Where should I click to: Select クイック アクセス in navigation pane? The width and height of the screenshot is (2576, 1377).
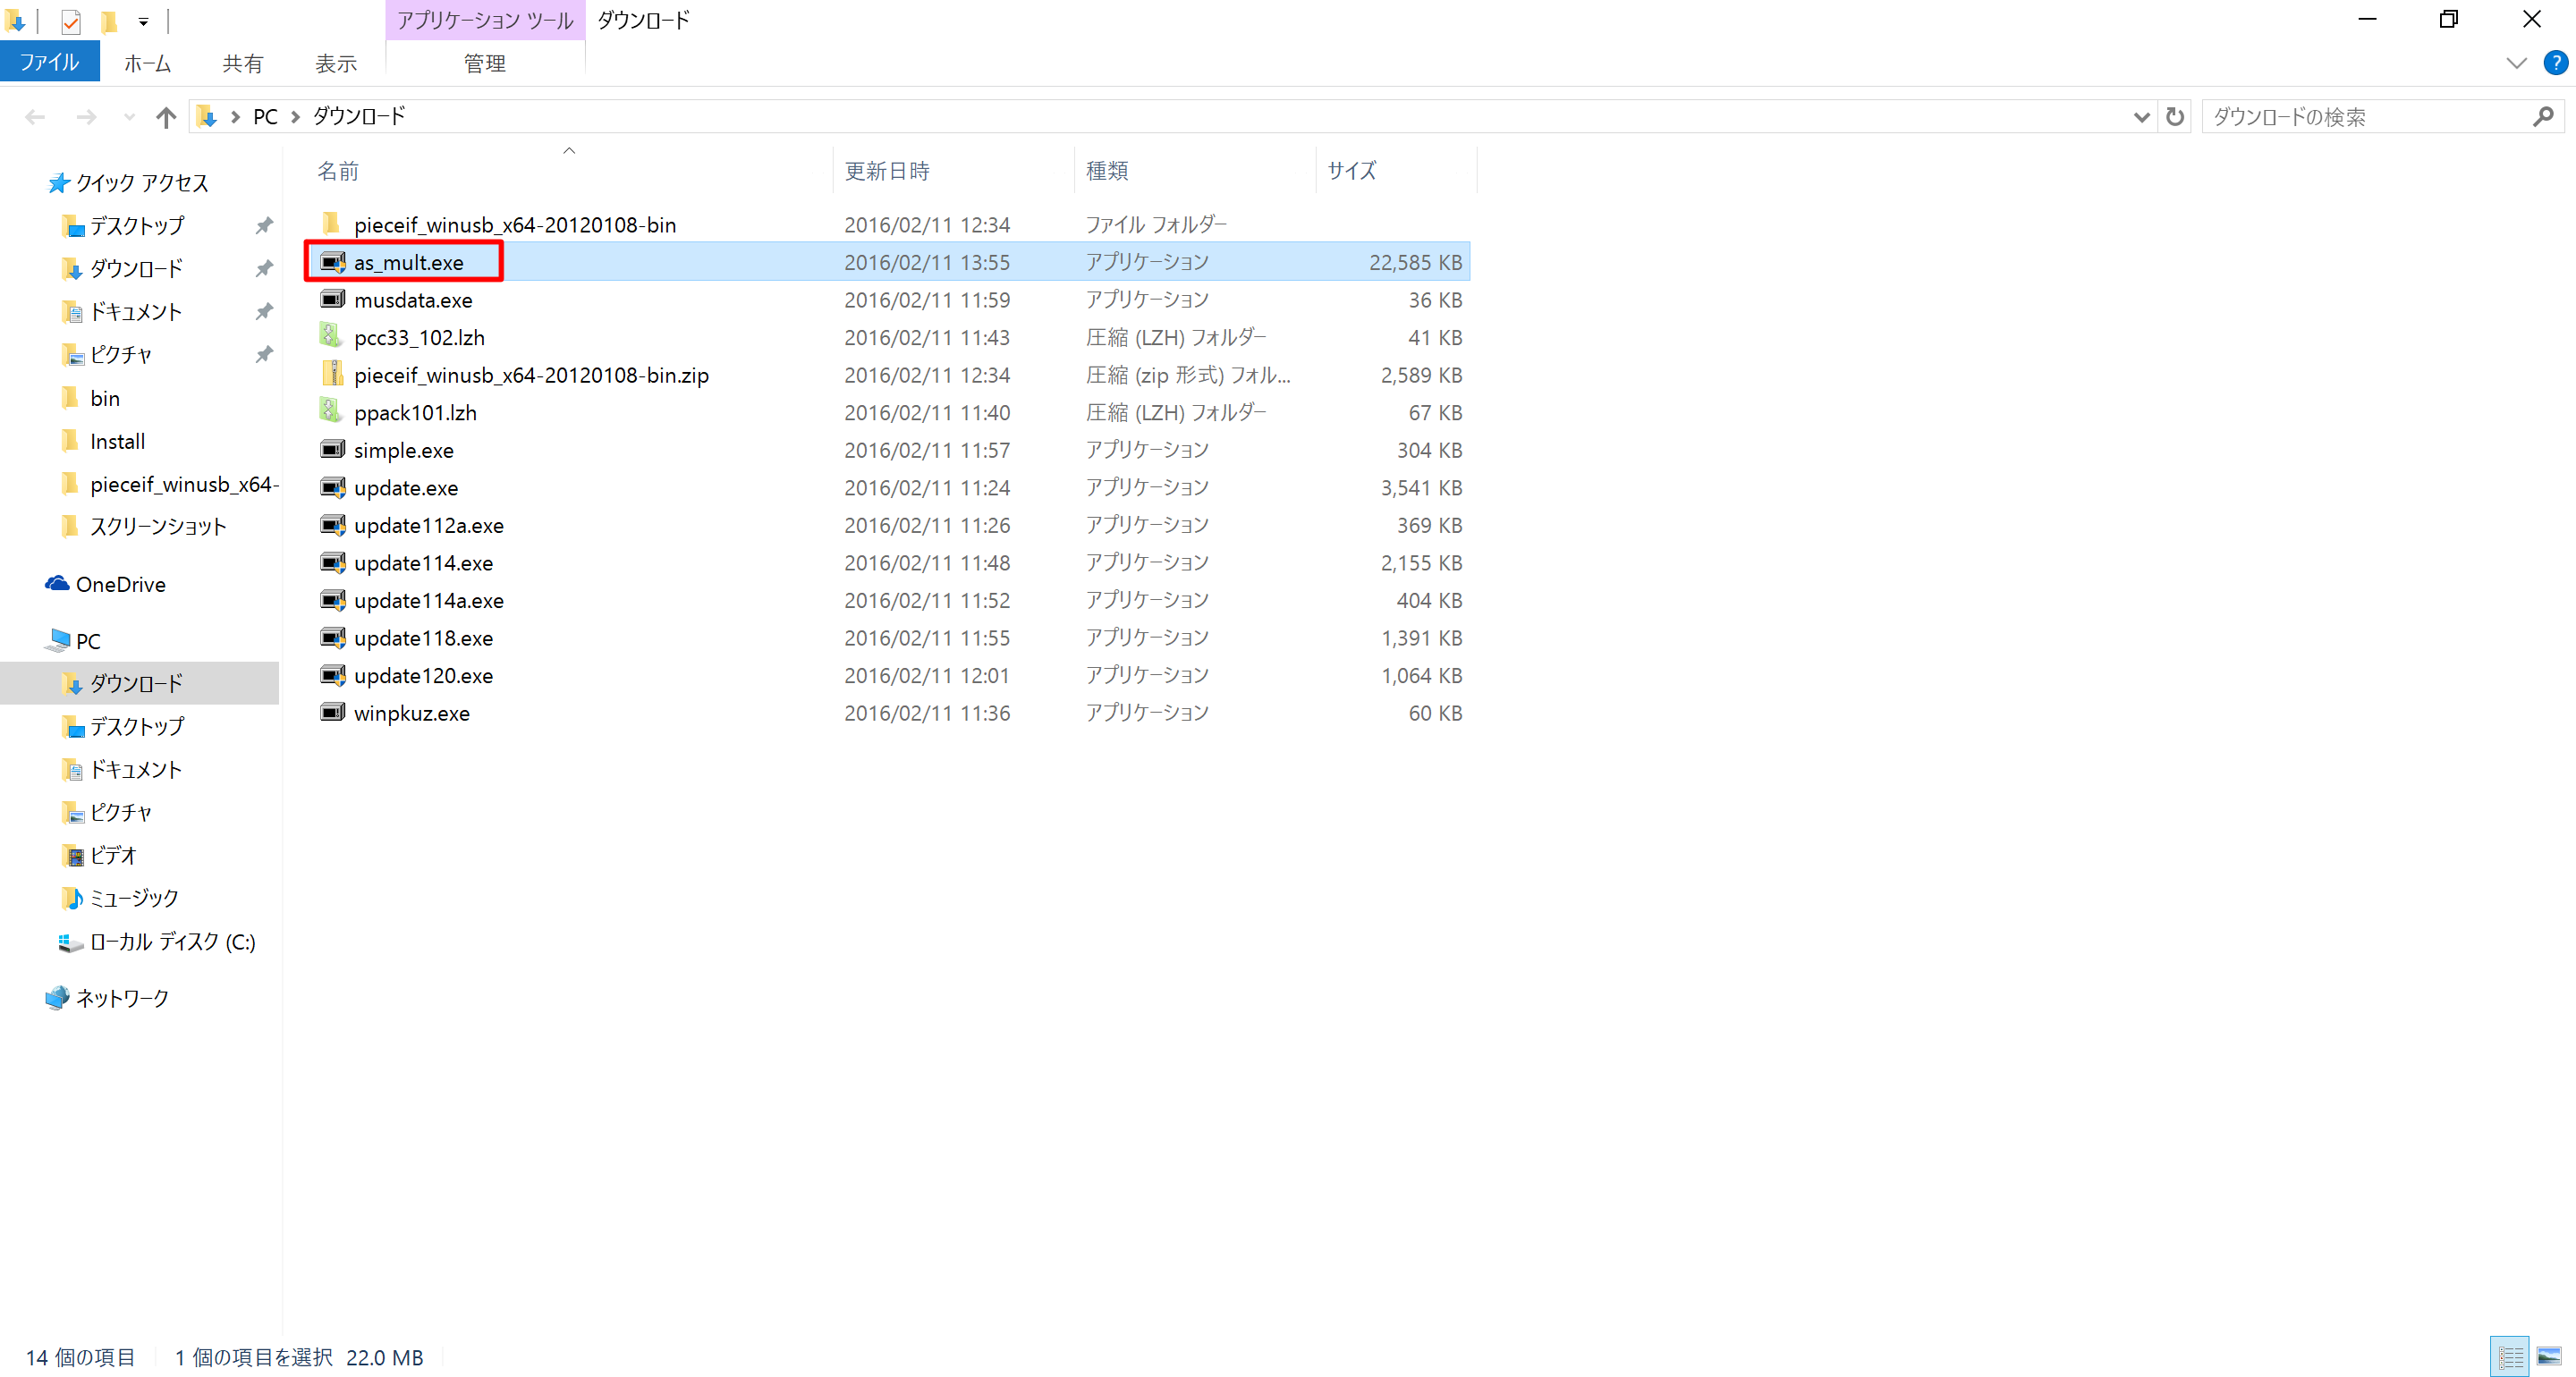click(x=142, y=183)
